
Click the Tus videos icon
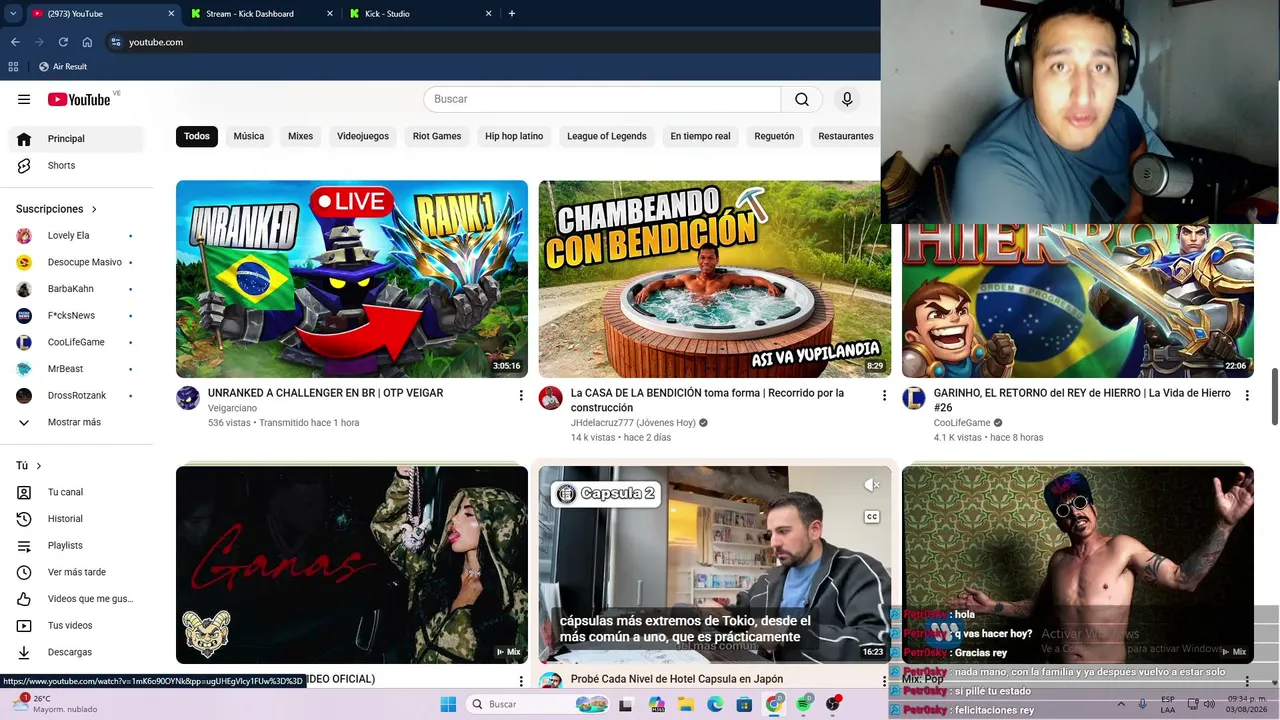click(x=24, y=625)
